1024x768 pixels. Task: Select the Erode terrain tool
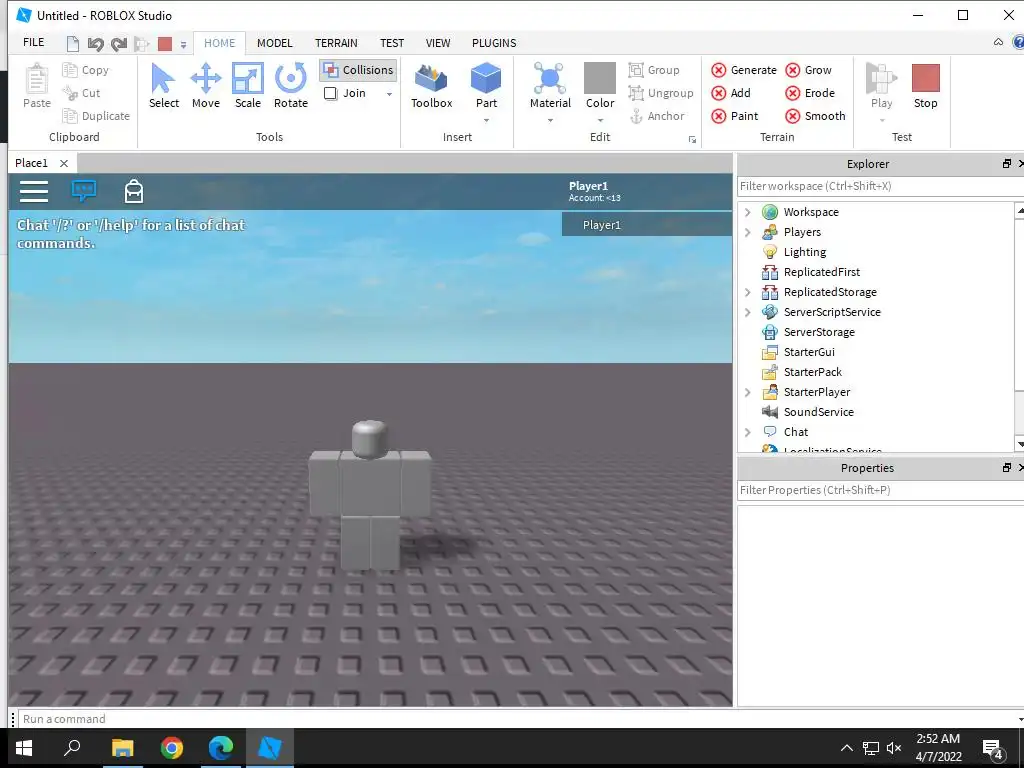click(x=810, y=93)
